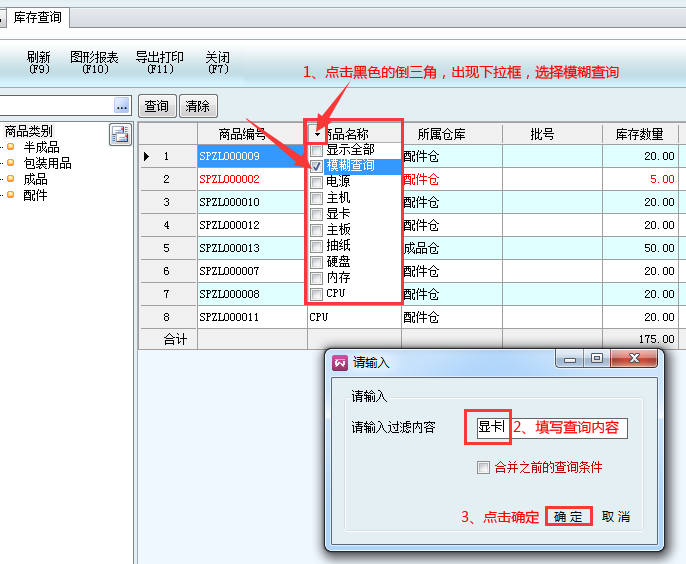This screenshot has height=564, width=686.
Task: Open the 商品名称 column filter triangle
Action: click(x=317, y=134)
